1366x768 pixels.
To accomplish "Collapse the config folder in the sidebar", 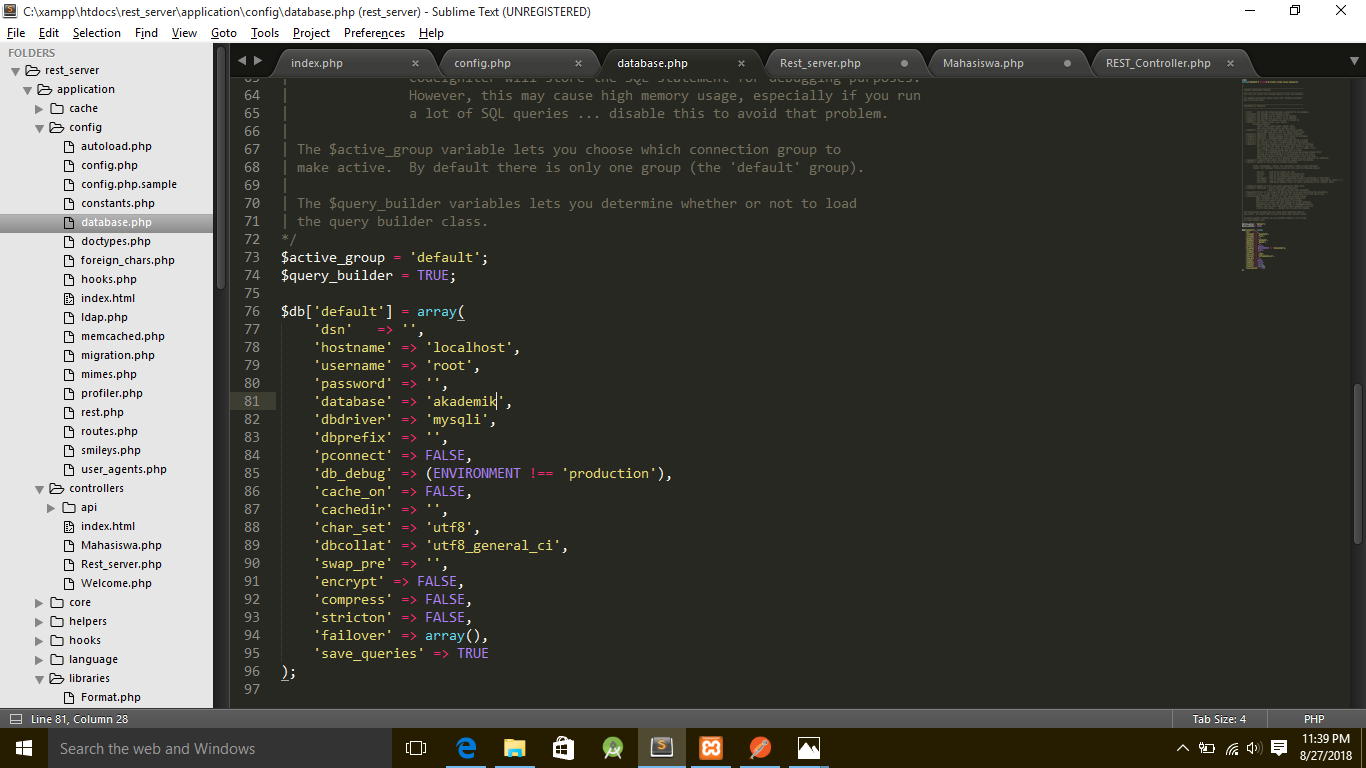I will [38, 127].
